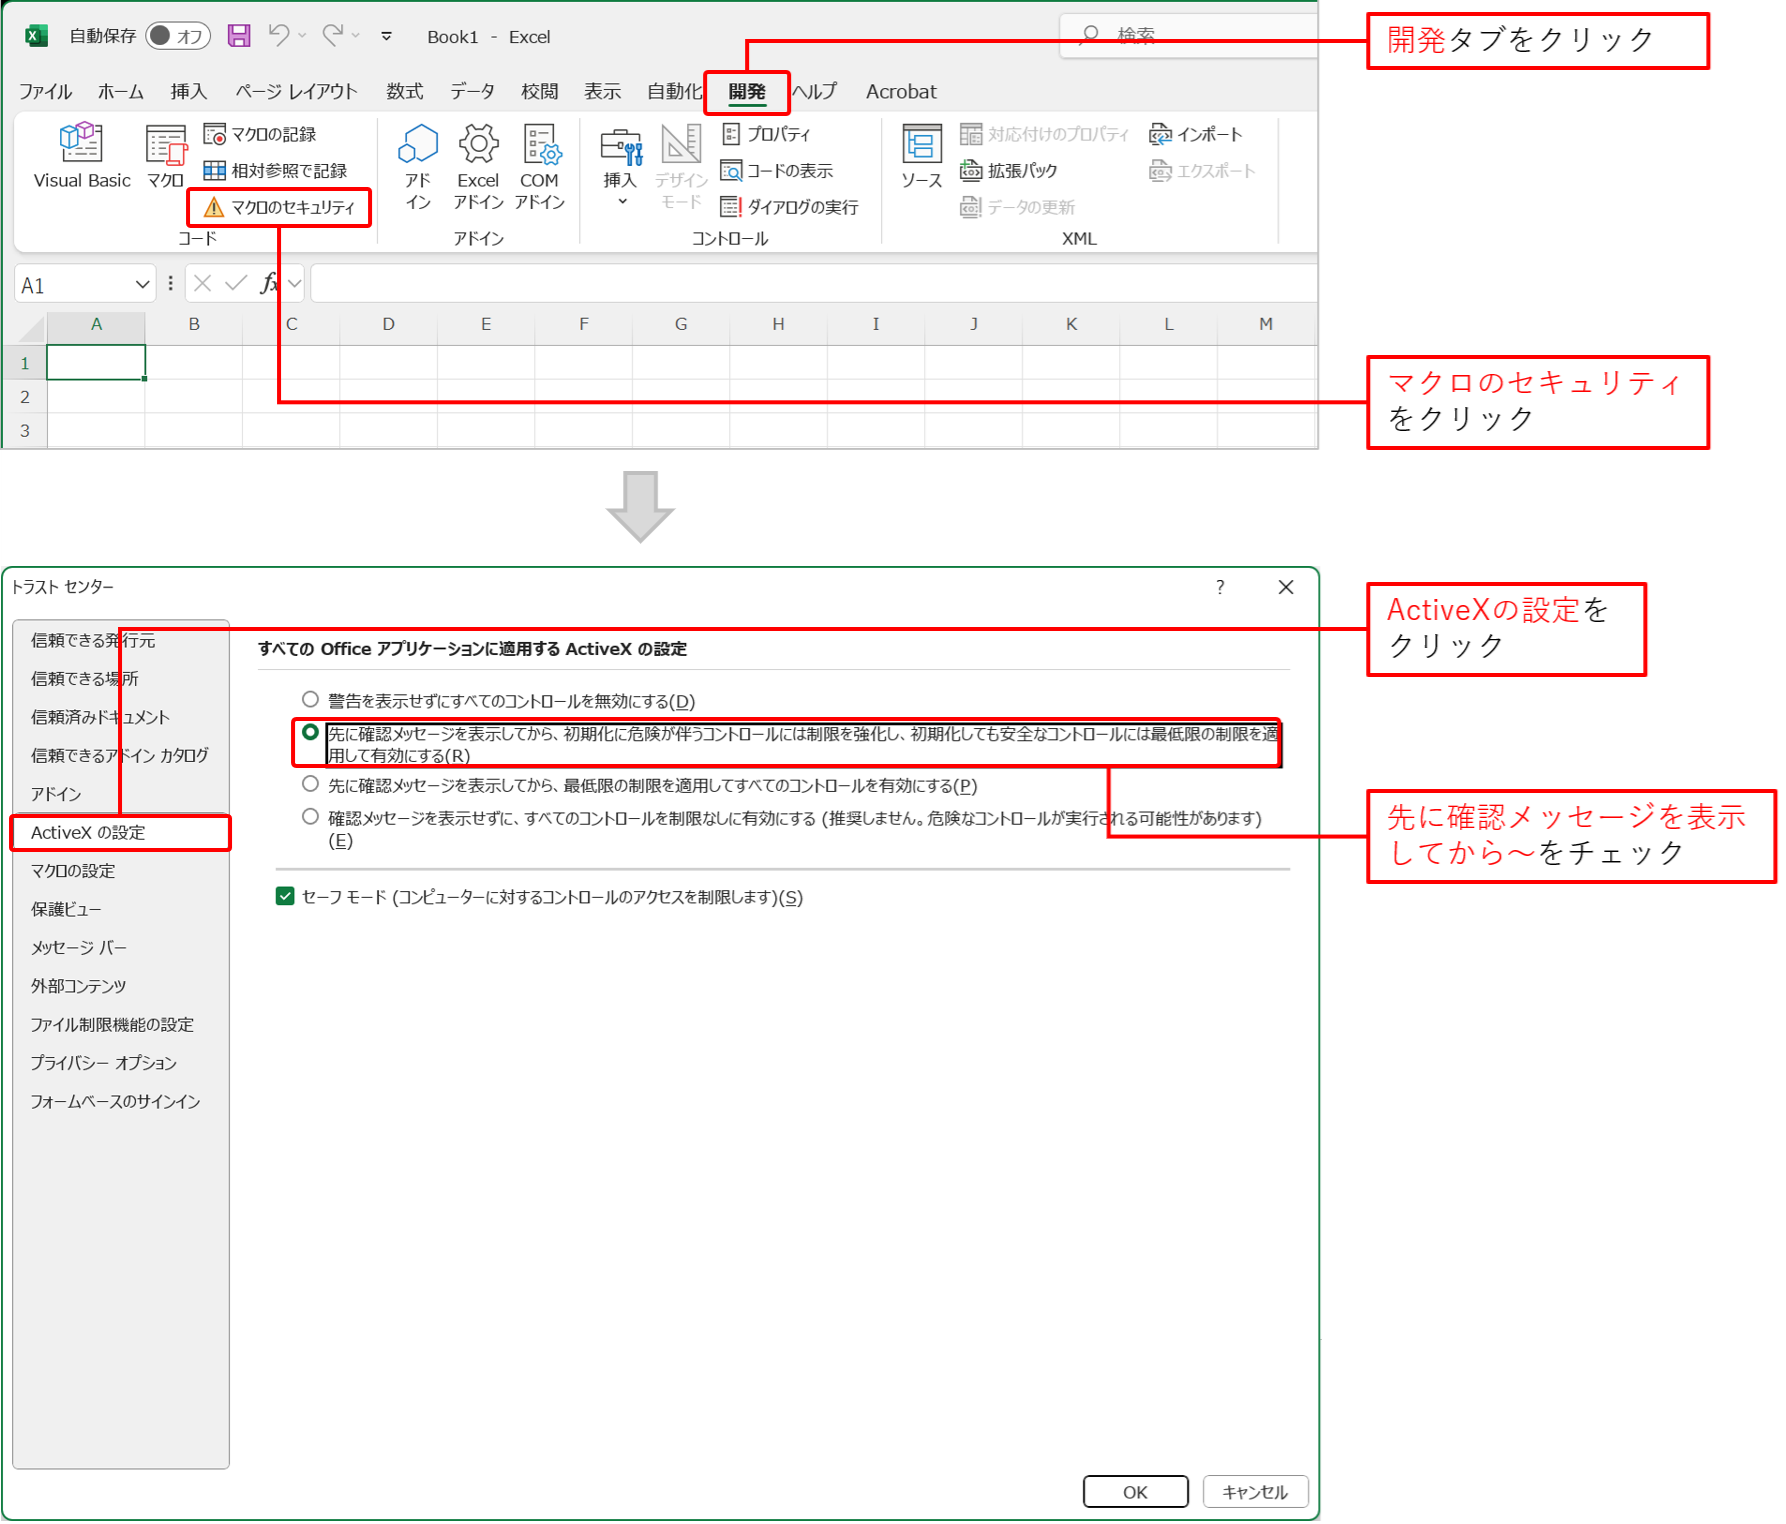Open the Undo history dropdown arrow
This screenshot has width=1786, height=1524.
[302, 36]
